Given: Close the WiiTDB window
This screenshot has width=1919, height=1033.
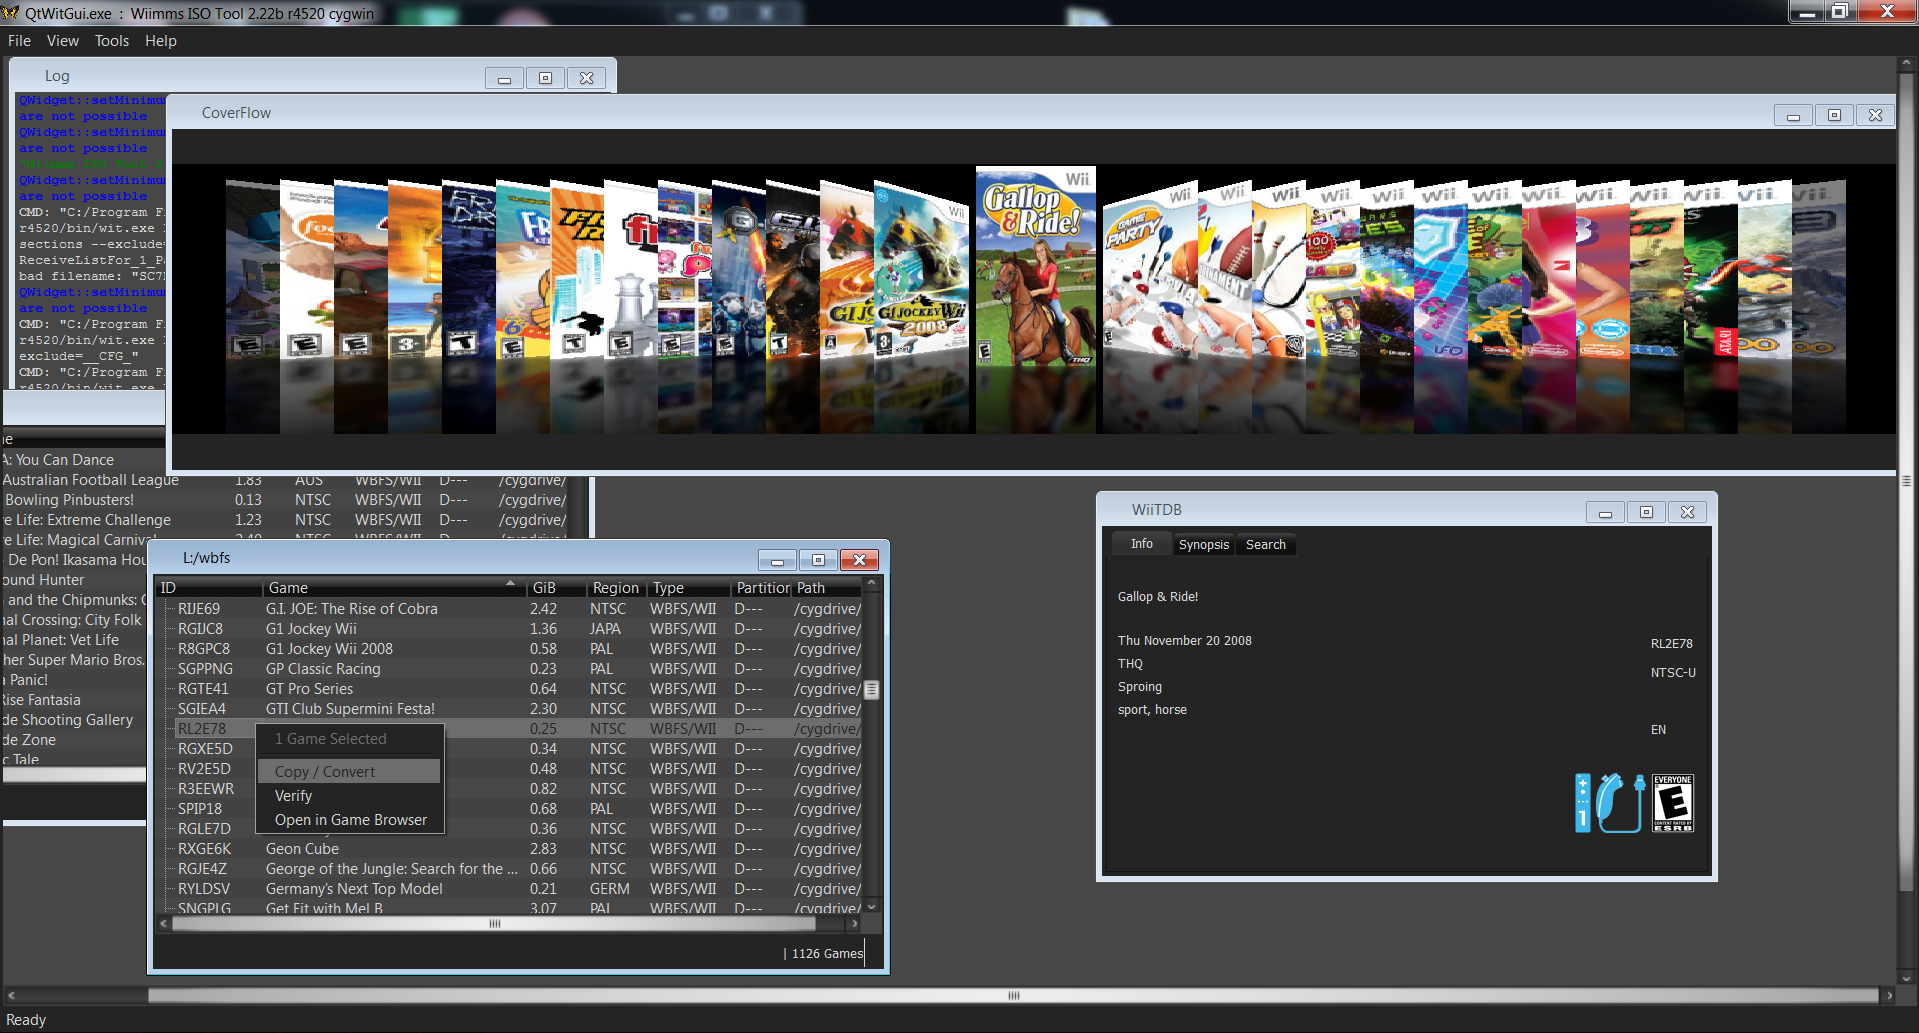Looking at the screenshot, I should [x=1688, y=513].
